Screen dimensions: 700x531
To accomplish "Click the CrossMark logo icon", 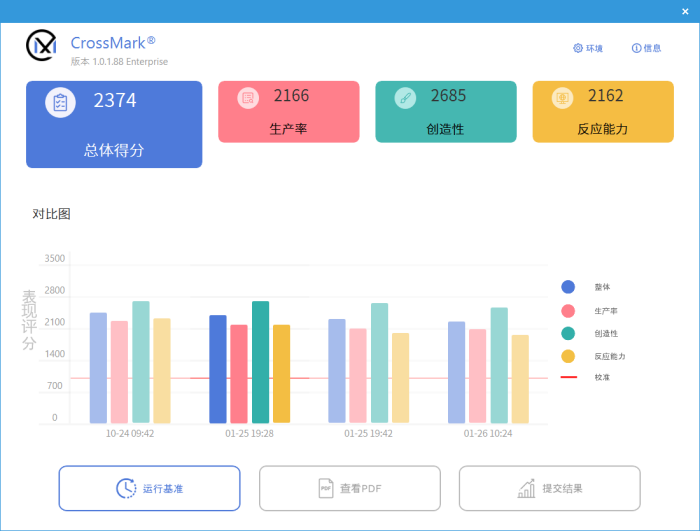I will pyautogui.click(x=41, y=46).
